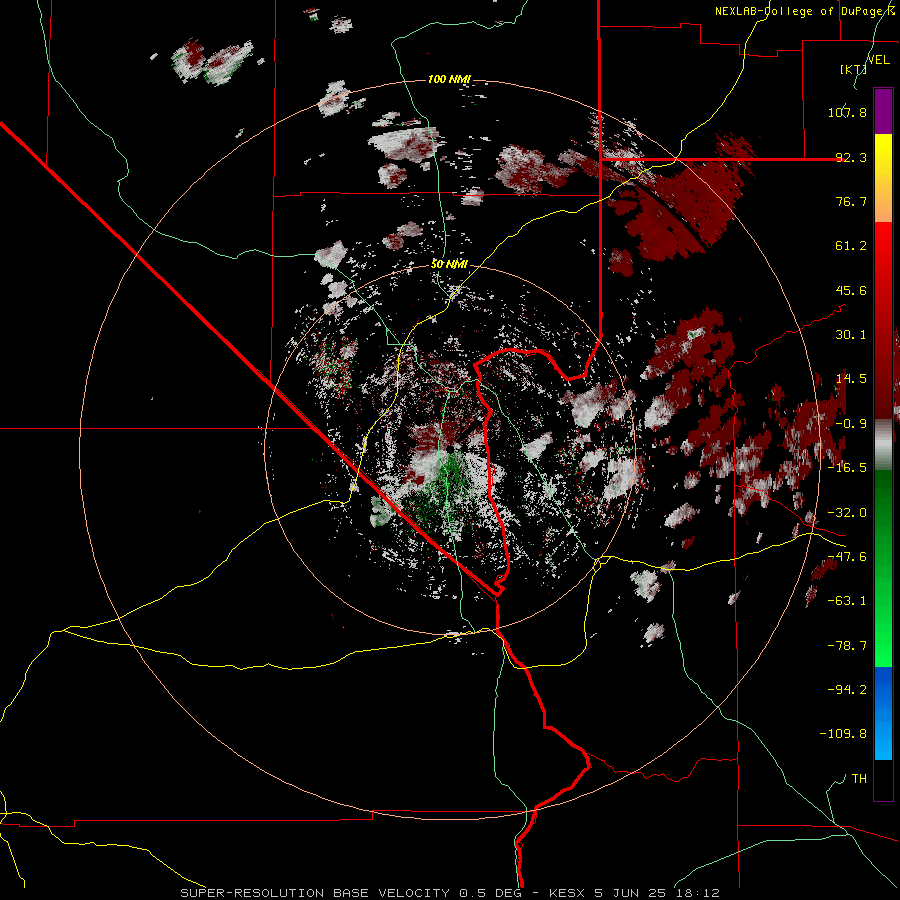The height and width of the screenshot is (900, 900).
Task: Click the 45.6 velocity scale value
Action: tap(851, 290)
